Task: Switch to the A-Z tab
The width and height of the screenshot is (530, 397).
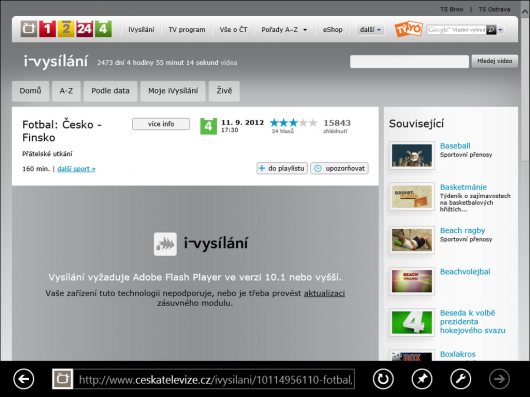Action: point(66,91)
